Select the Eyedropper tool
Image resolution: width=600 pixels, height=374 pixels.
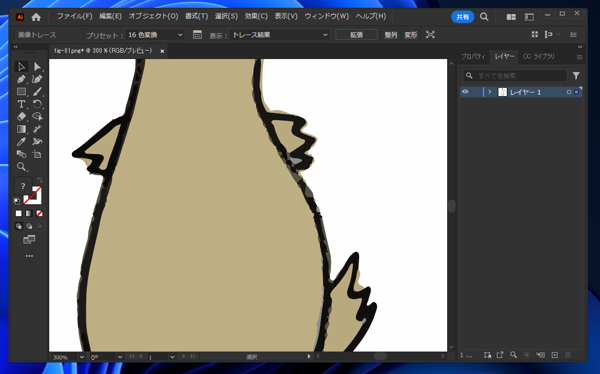tap(21, 142)
